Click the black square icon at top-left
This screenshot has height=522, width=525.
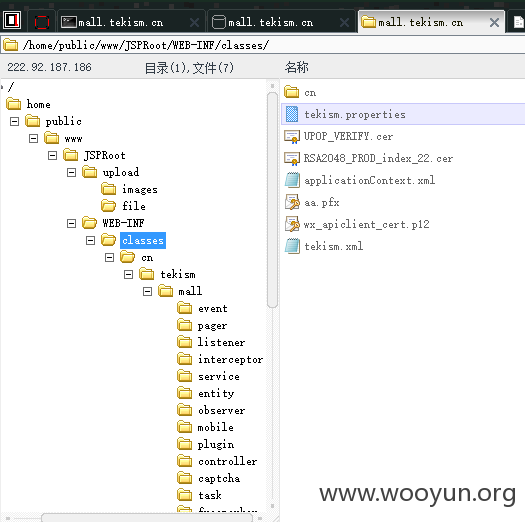(x=12, y=20)
